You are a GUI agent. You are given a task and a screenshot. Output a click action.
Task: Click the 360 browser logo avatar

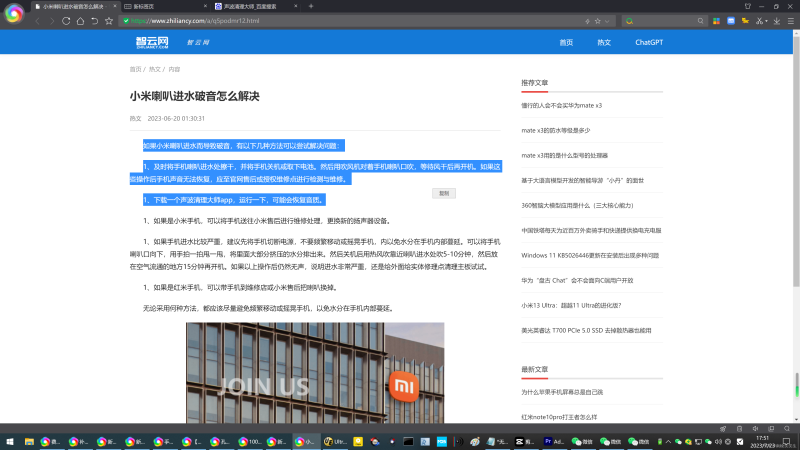14,14
